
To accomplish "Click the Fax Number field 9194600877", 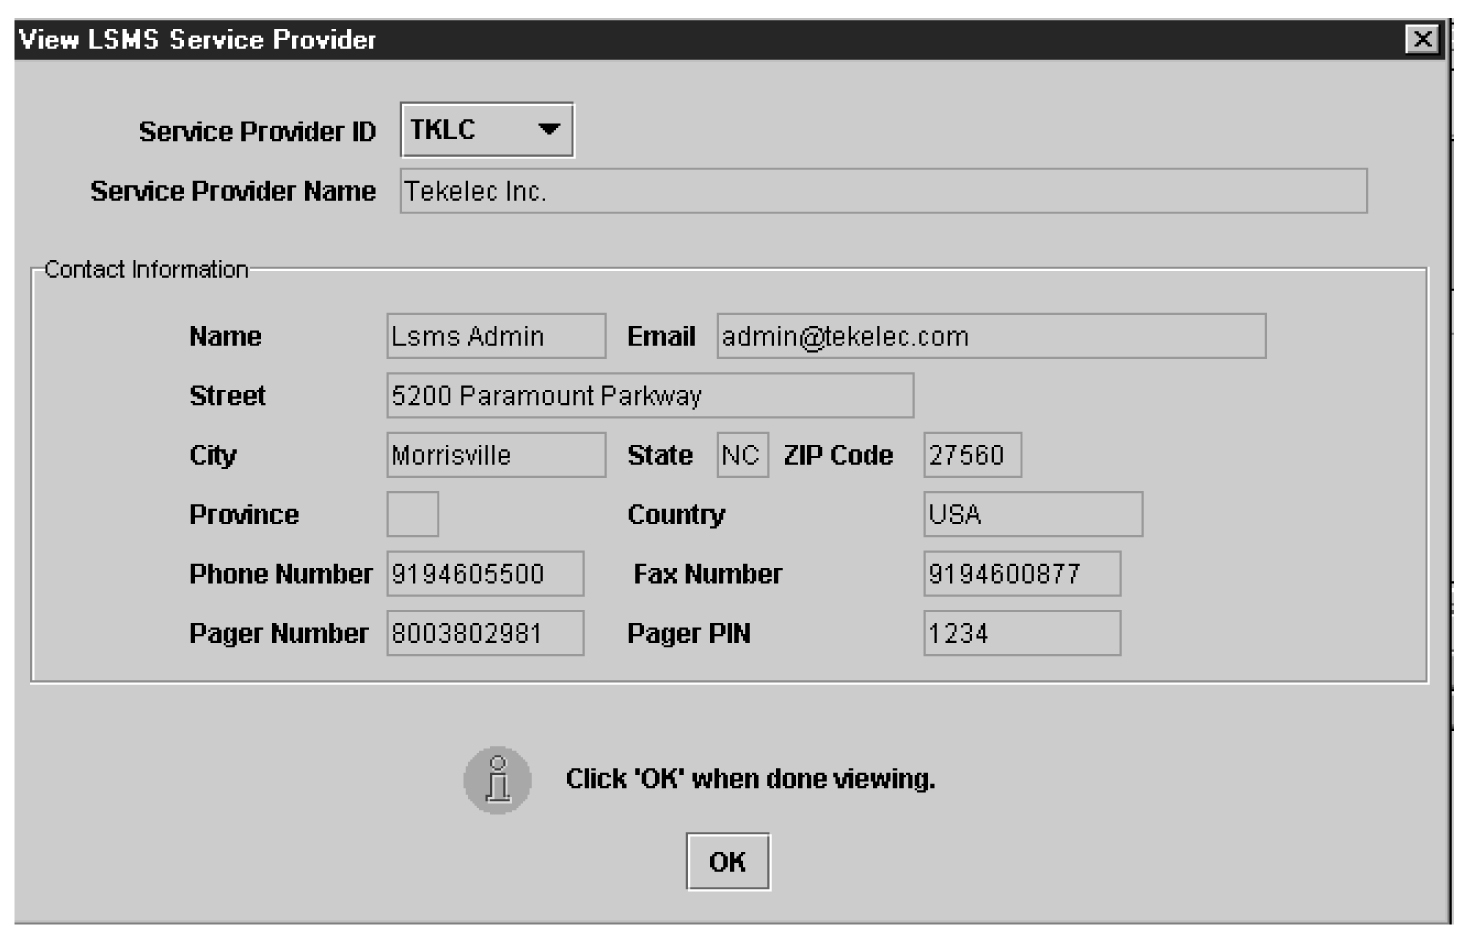I will tap(1022, 573).
